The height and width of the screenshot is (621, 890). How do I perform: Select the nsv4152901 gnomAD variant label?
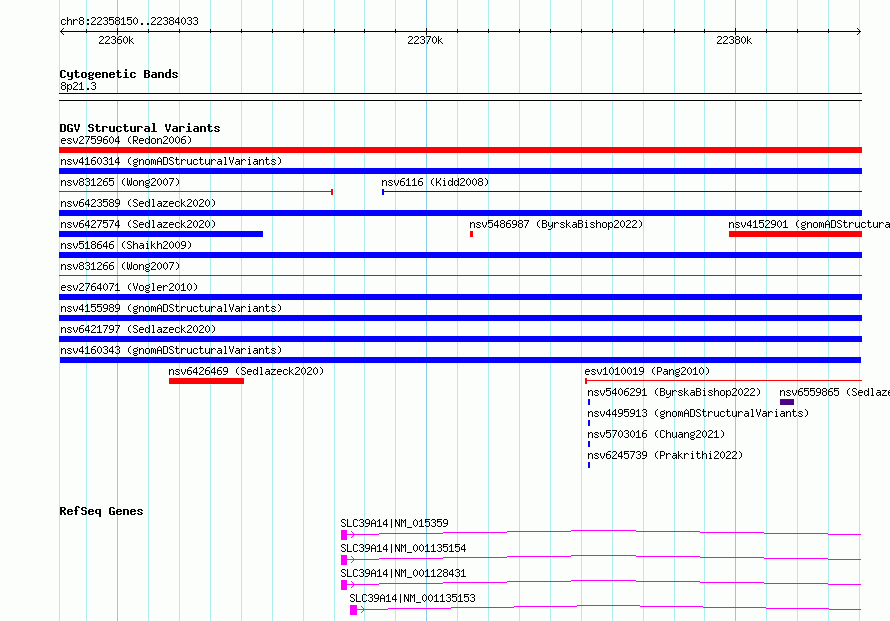coord(809,224)
